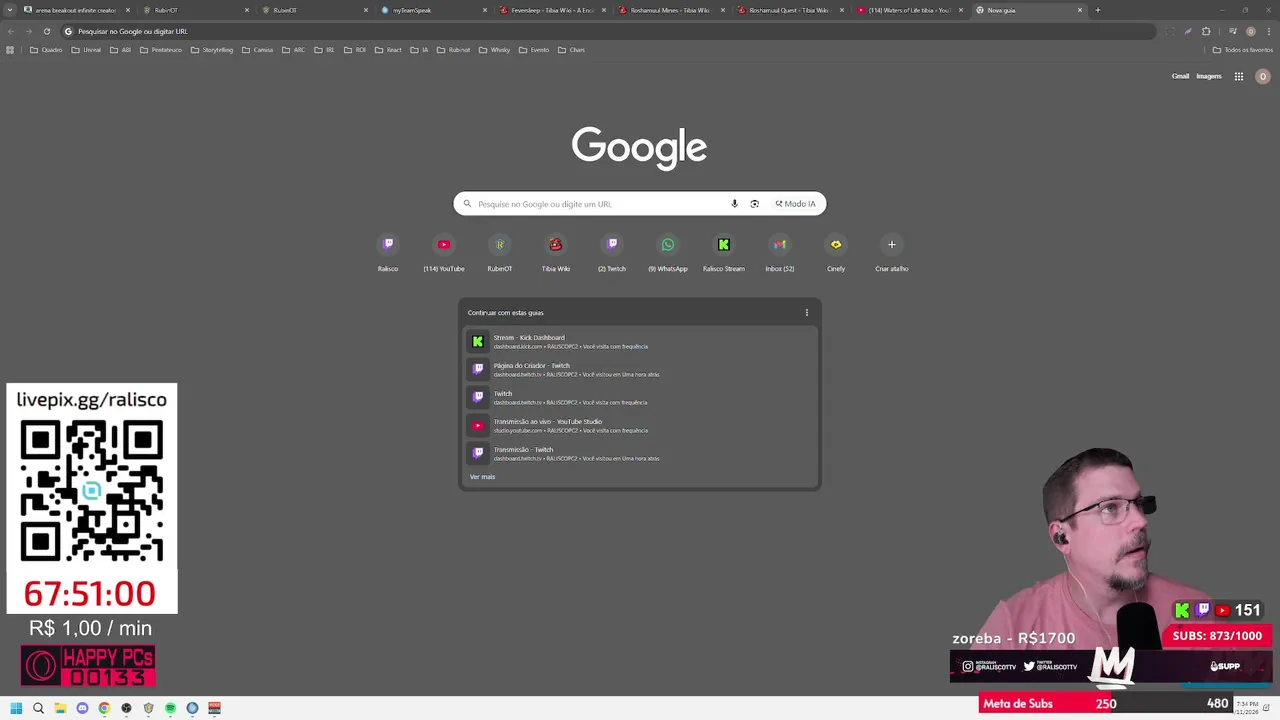1280x720 pixels.
Task: Open Spotify from the taskbar
Action: [170, 708]
